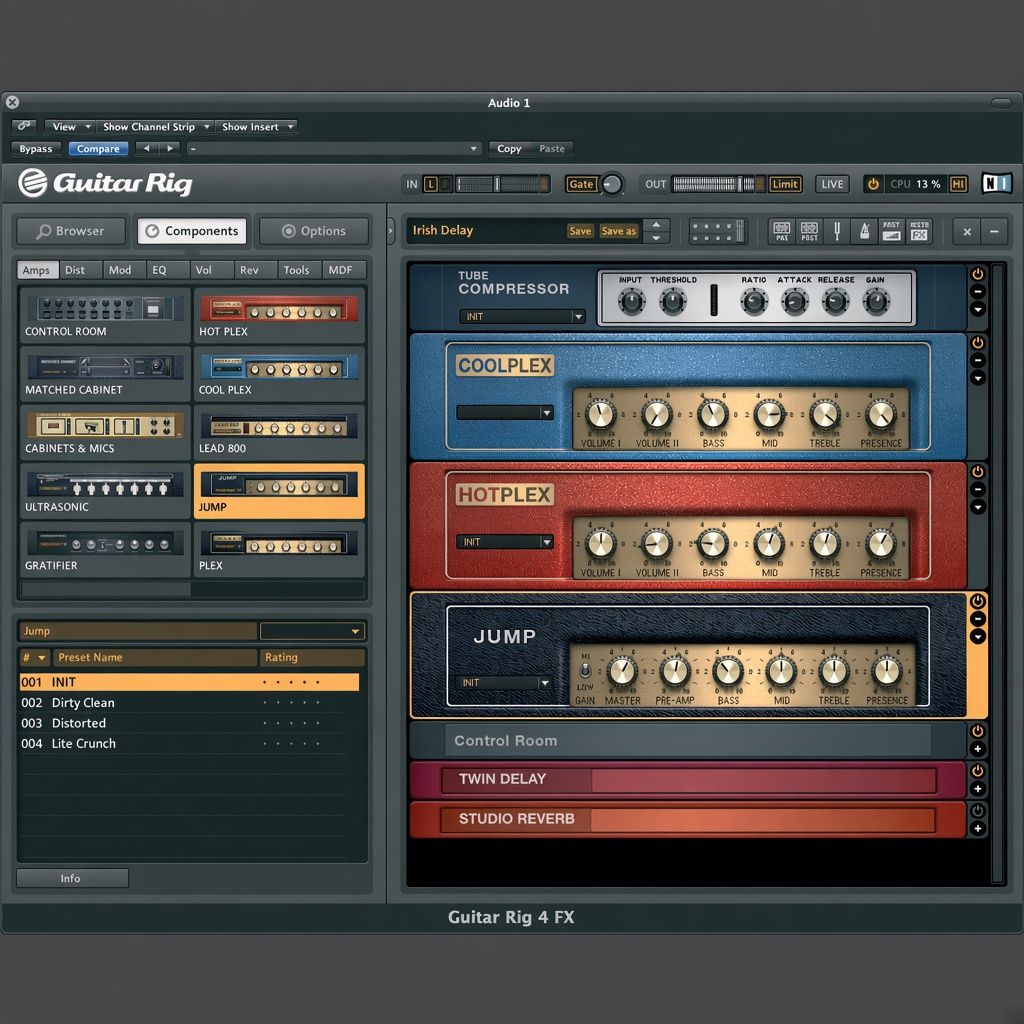Open dropdown beside Jump preset header
The image size is (1024, 1024).
pos(312,631)
